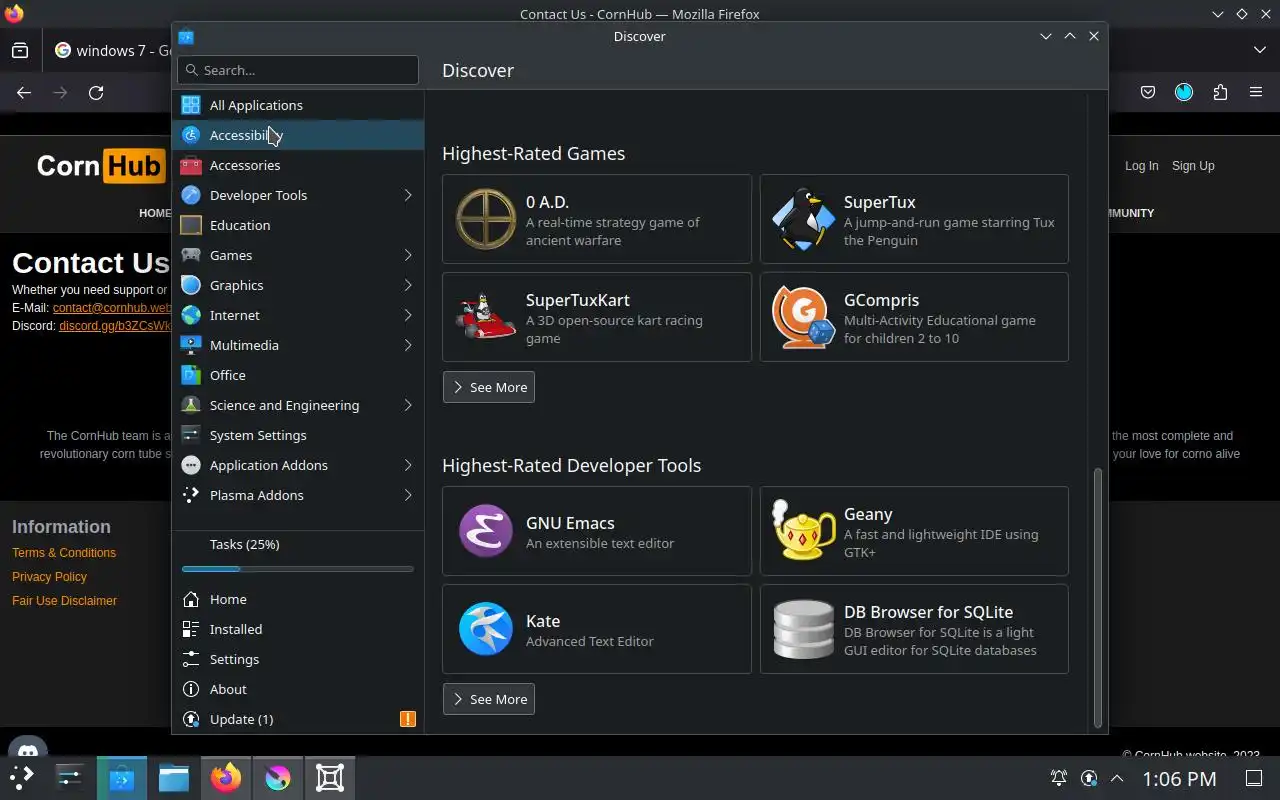Open the Privacy Policy link
This screenshot has height=800, width=1280.
click(x=49, y=577)
